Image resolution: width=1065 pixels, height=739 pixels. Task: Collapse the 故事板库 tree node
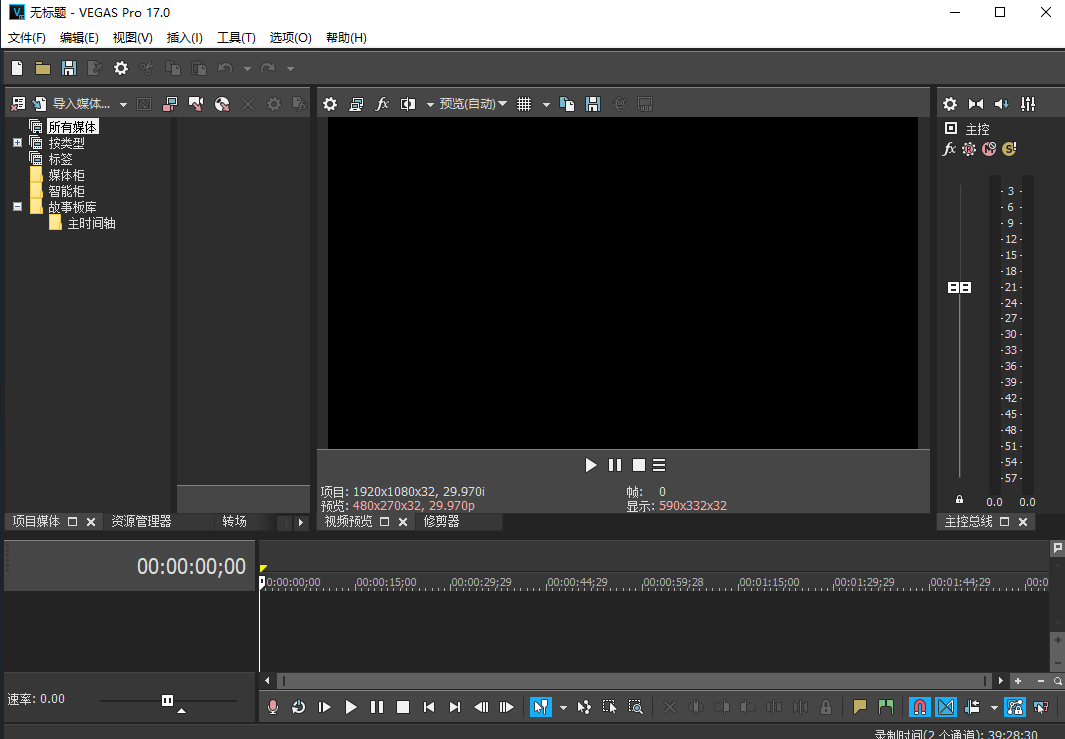[18, 206]
